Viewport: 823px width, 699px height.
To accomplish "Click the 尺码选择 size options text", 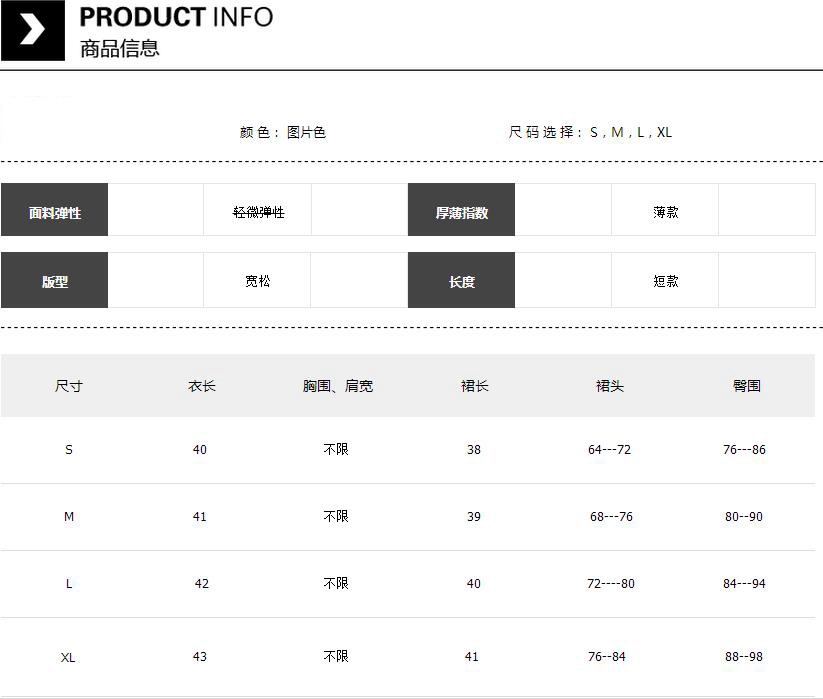I will click(590, 132).
